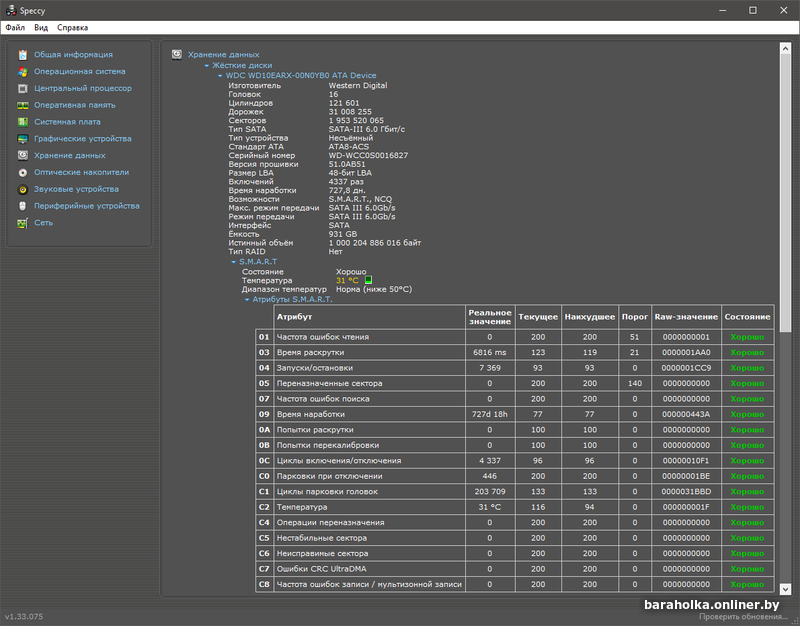Click the Периферийные устройства mouse icon
This screenshot has height=626, width=800.
(22, 206)
